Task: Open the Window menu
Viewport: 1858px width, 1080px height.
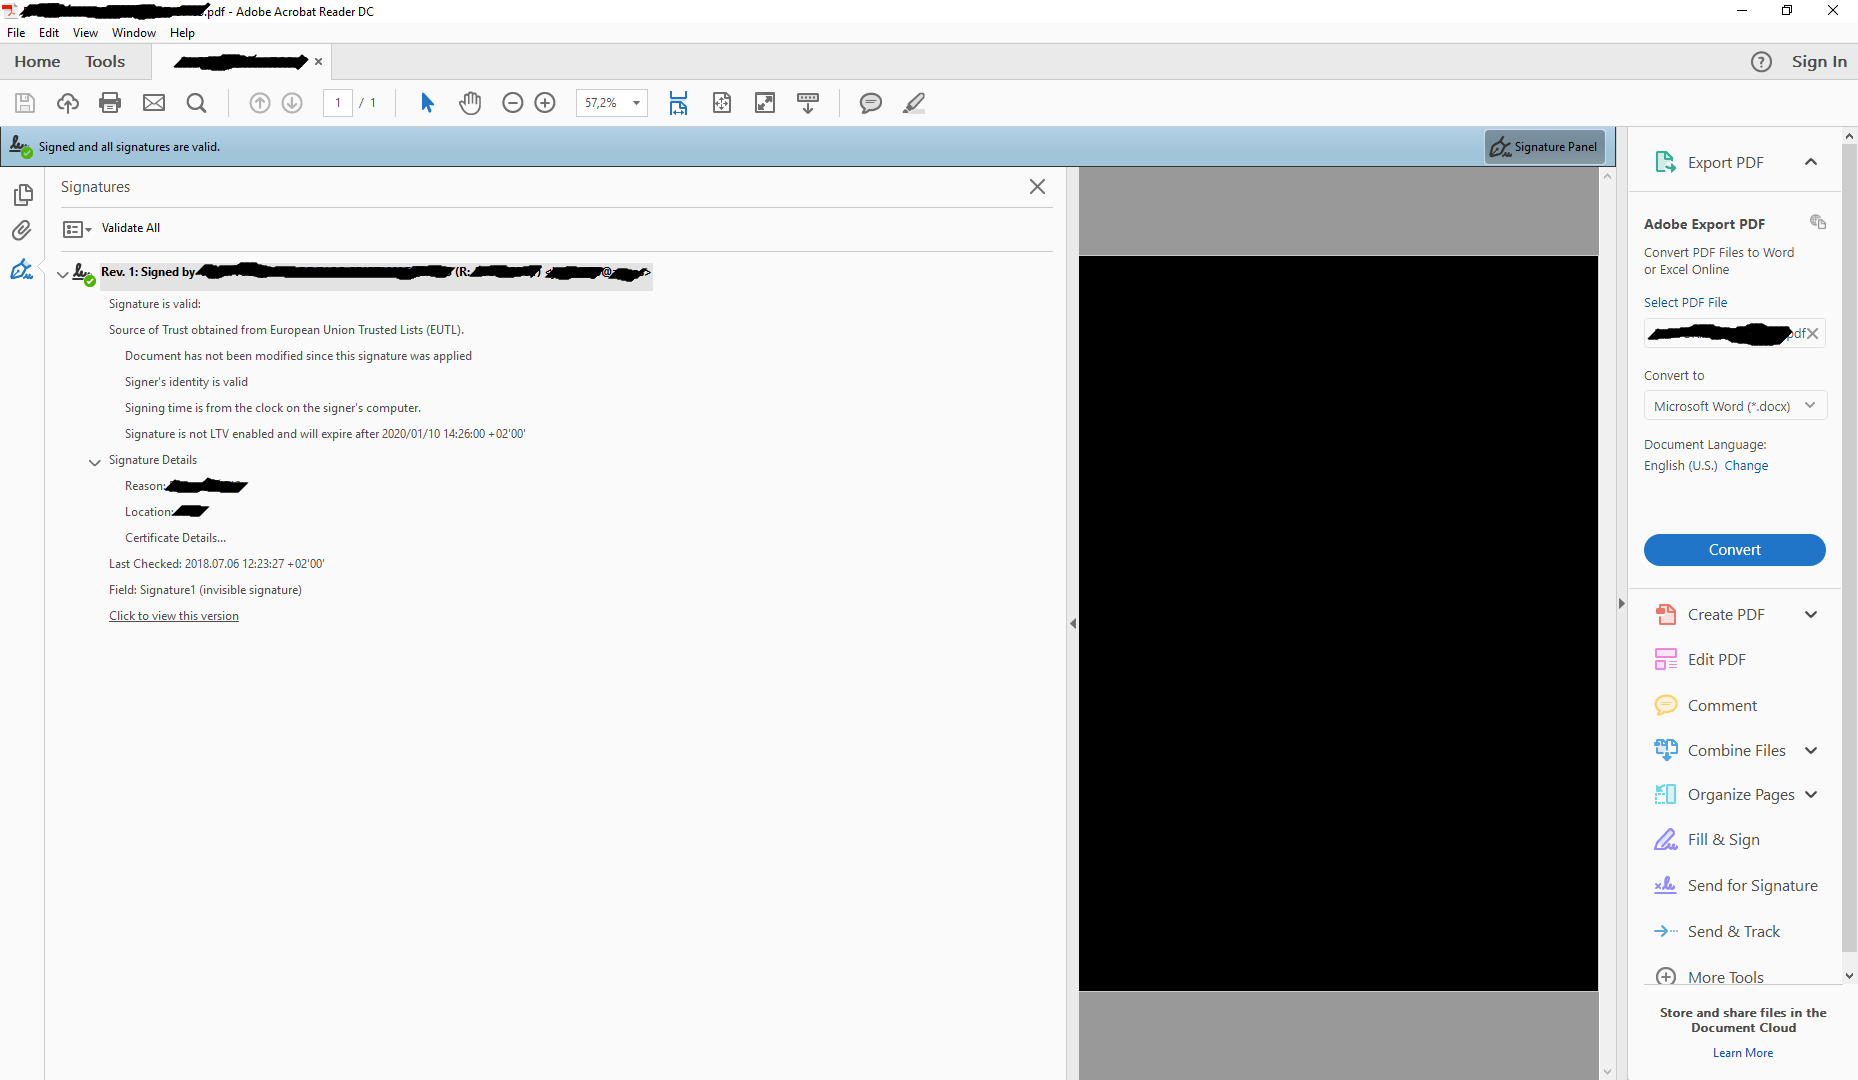Action: [x=134, y=33]
